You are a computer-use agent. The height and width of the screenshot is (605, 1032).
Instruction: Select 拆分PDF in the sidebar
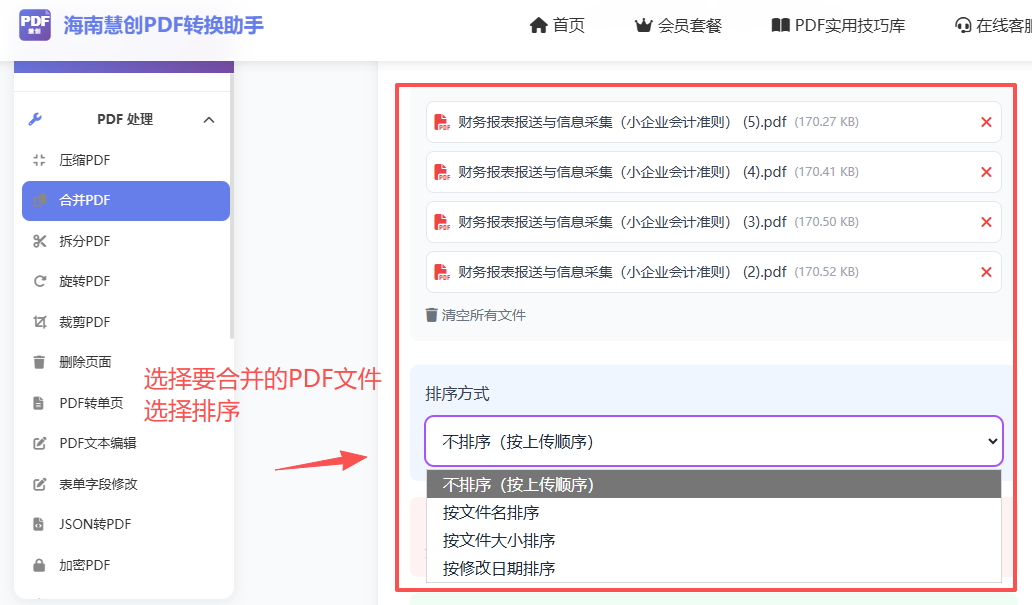[x=126, y=241]
